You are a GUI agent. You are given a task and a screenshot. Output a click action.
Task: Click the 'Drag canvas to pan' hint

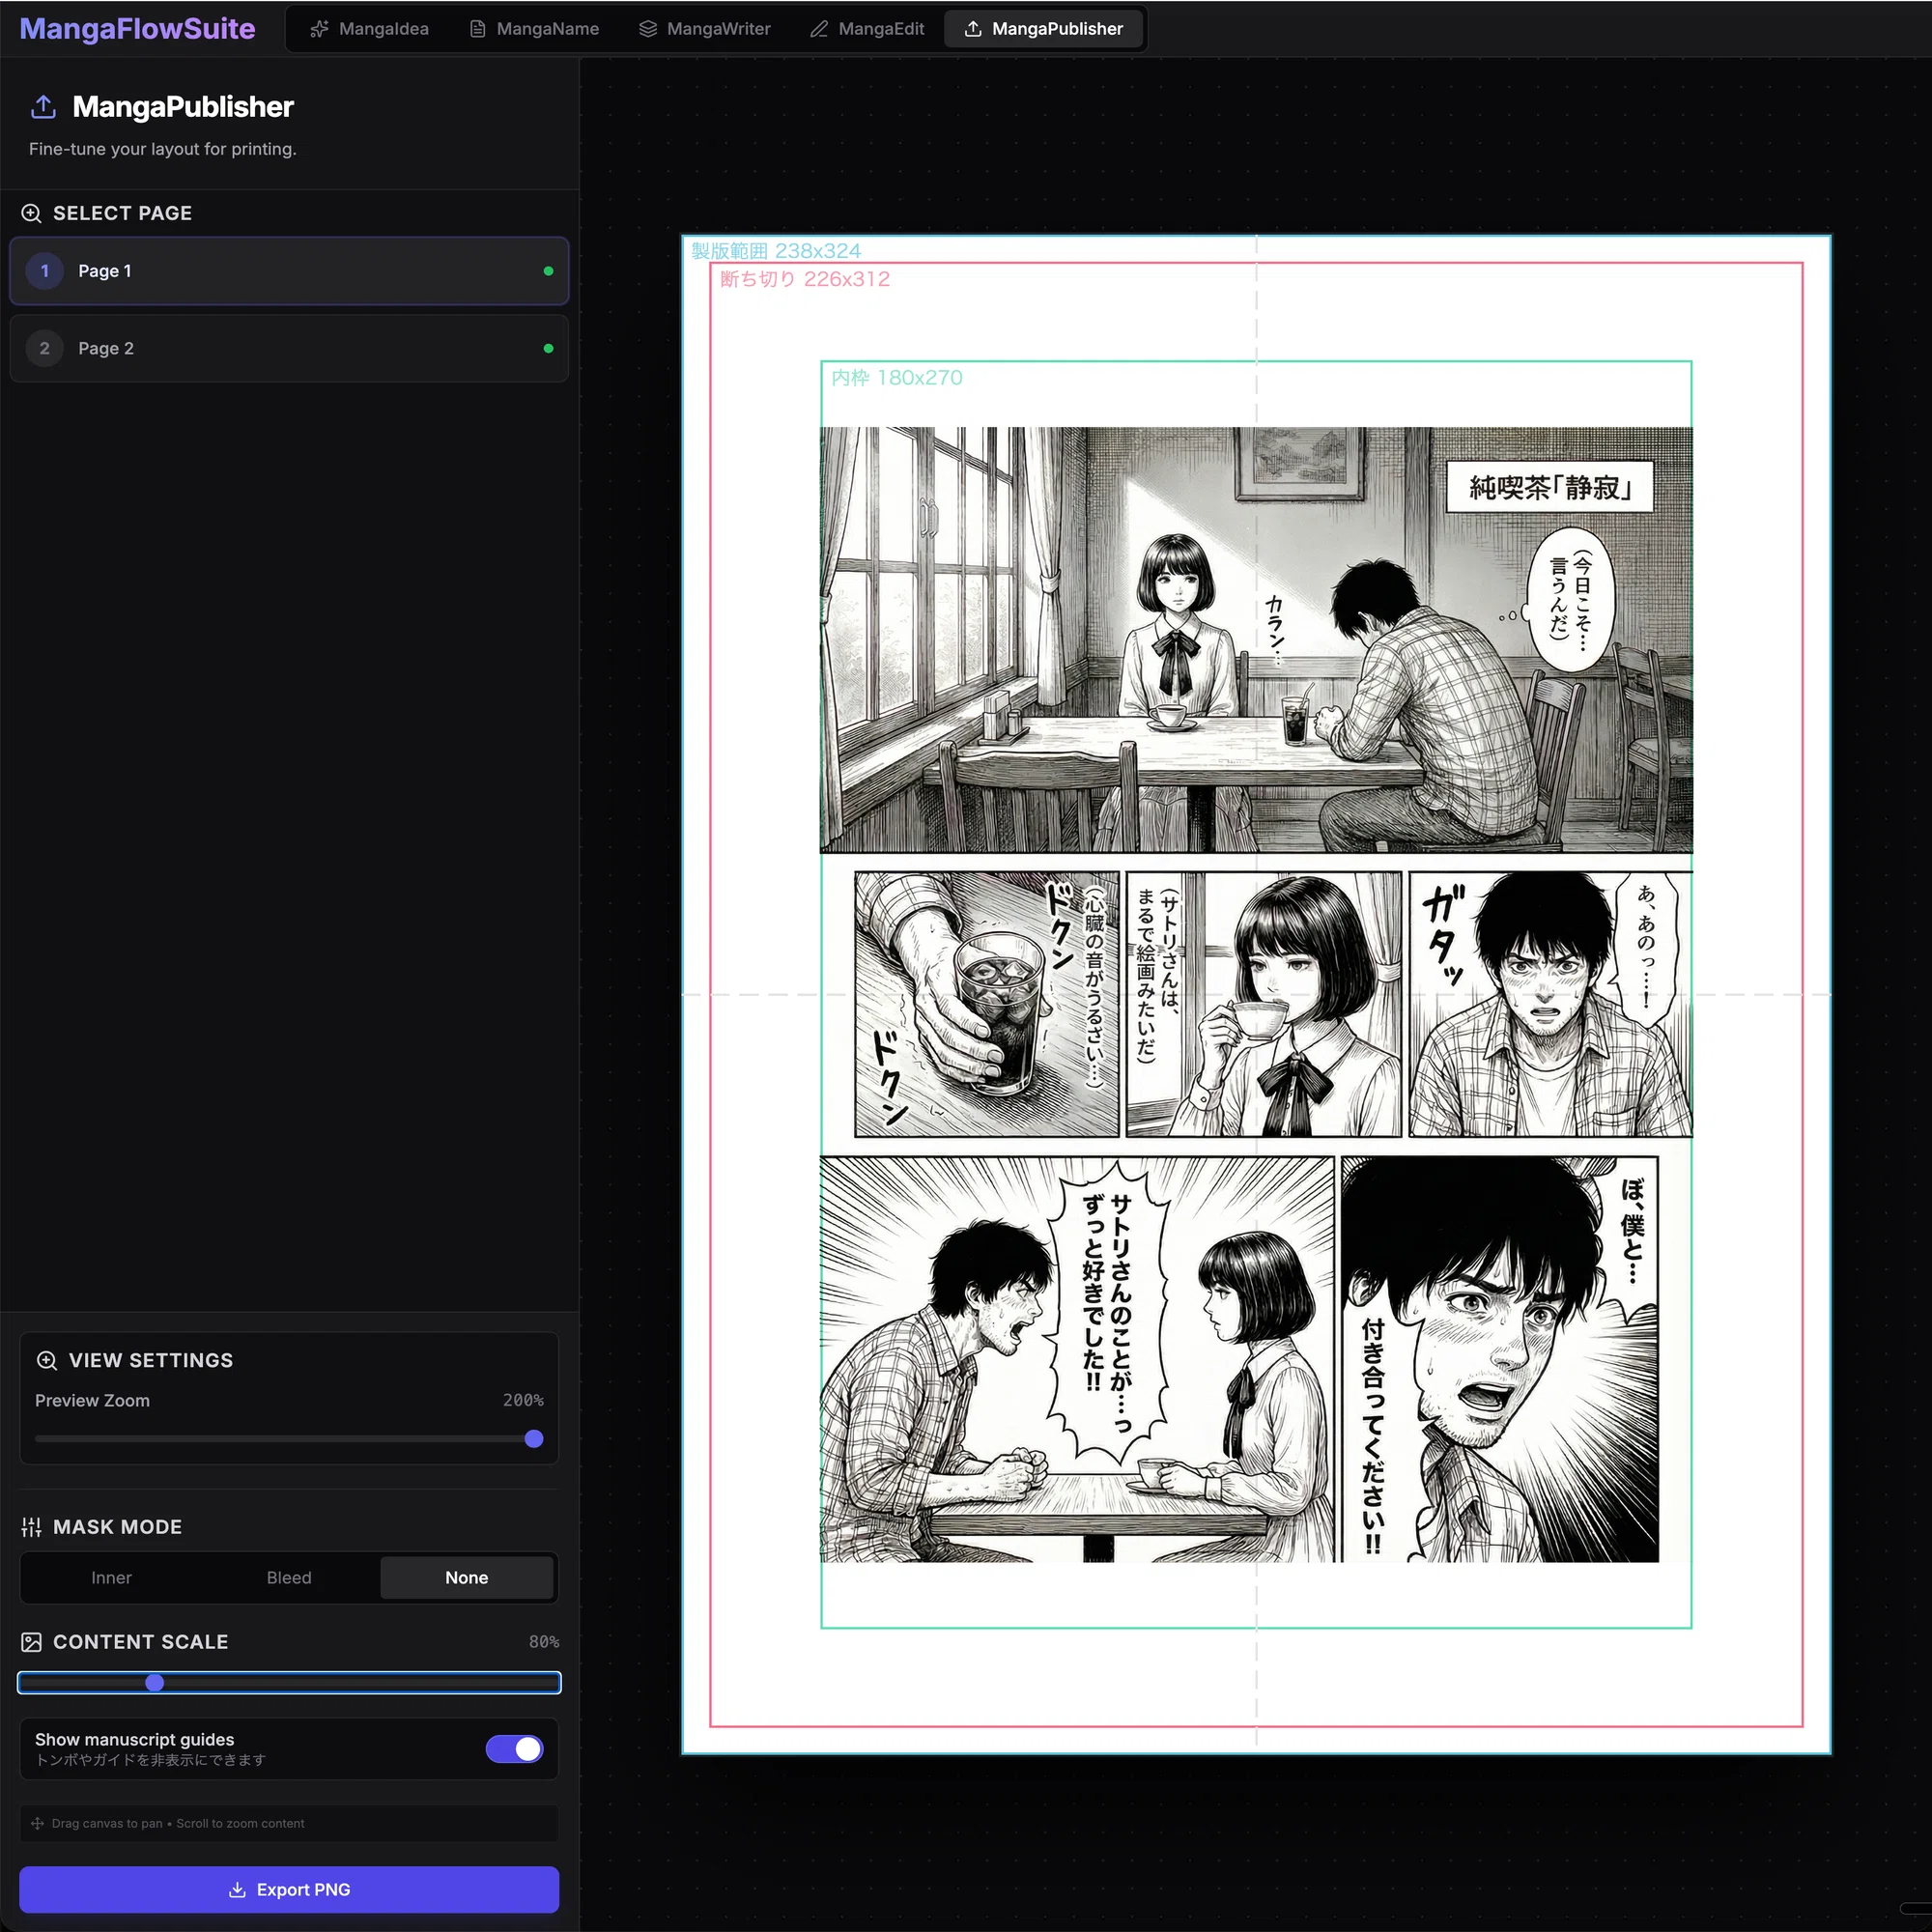178,1823
